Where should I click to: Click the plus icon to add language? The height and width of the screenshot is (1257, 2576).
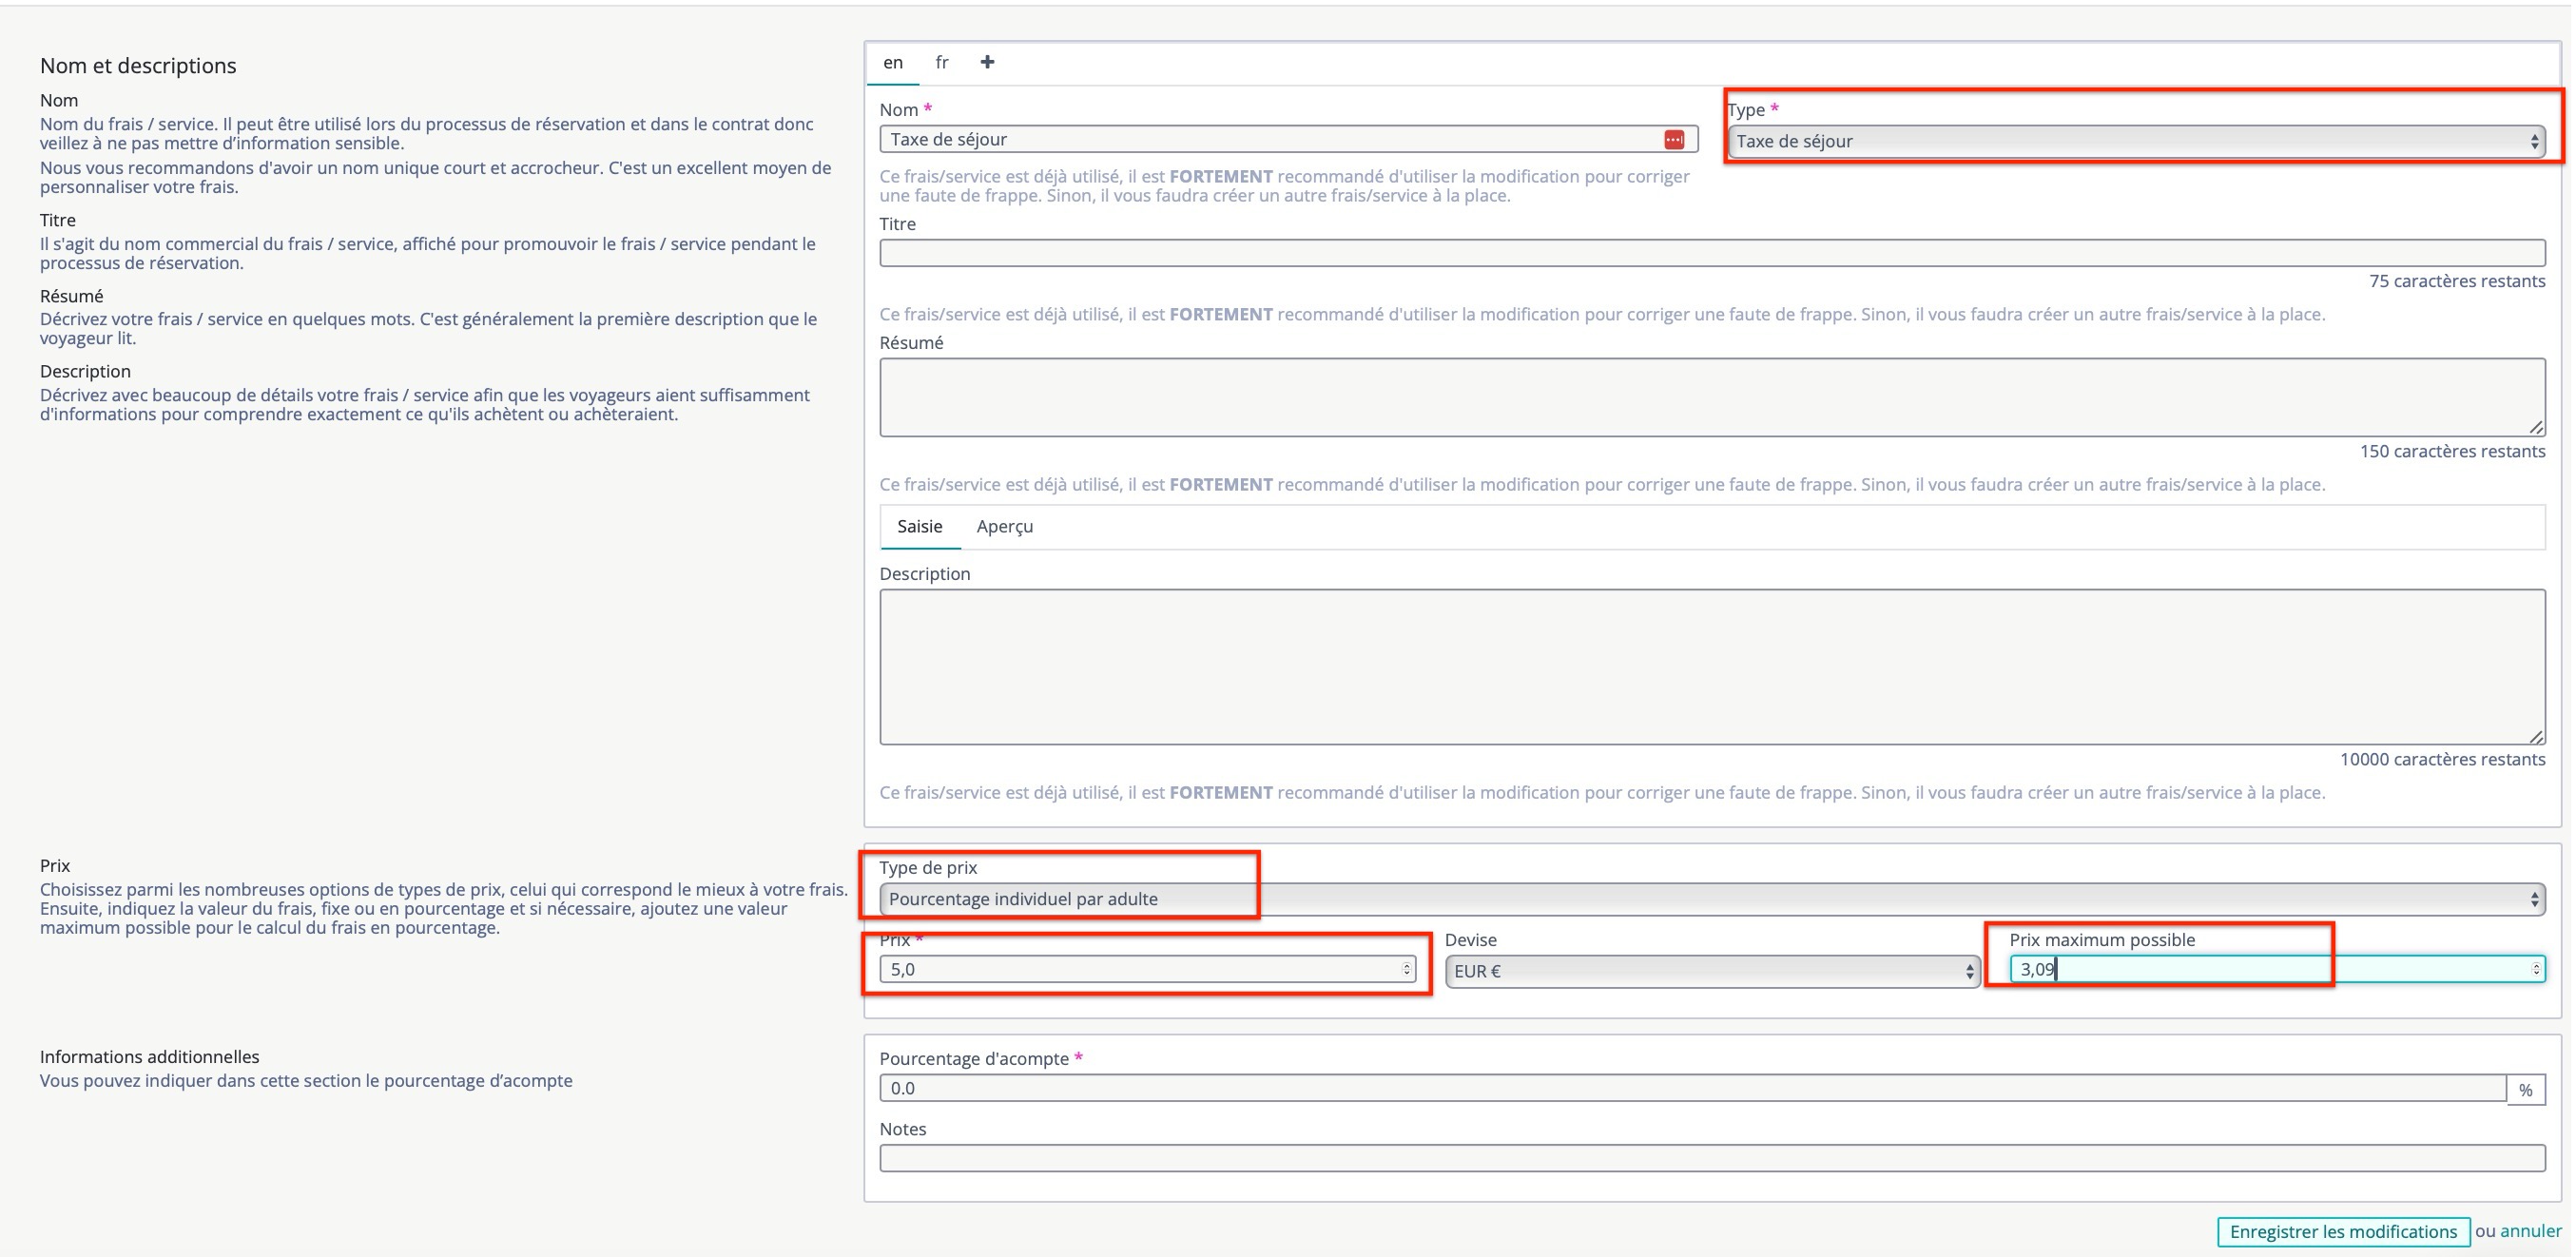point(987,62)
